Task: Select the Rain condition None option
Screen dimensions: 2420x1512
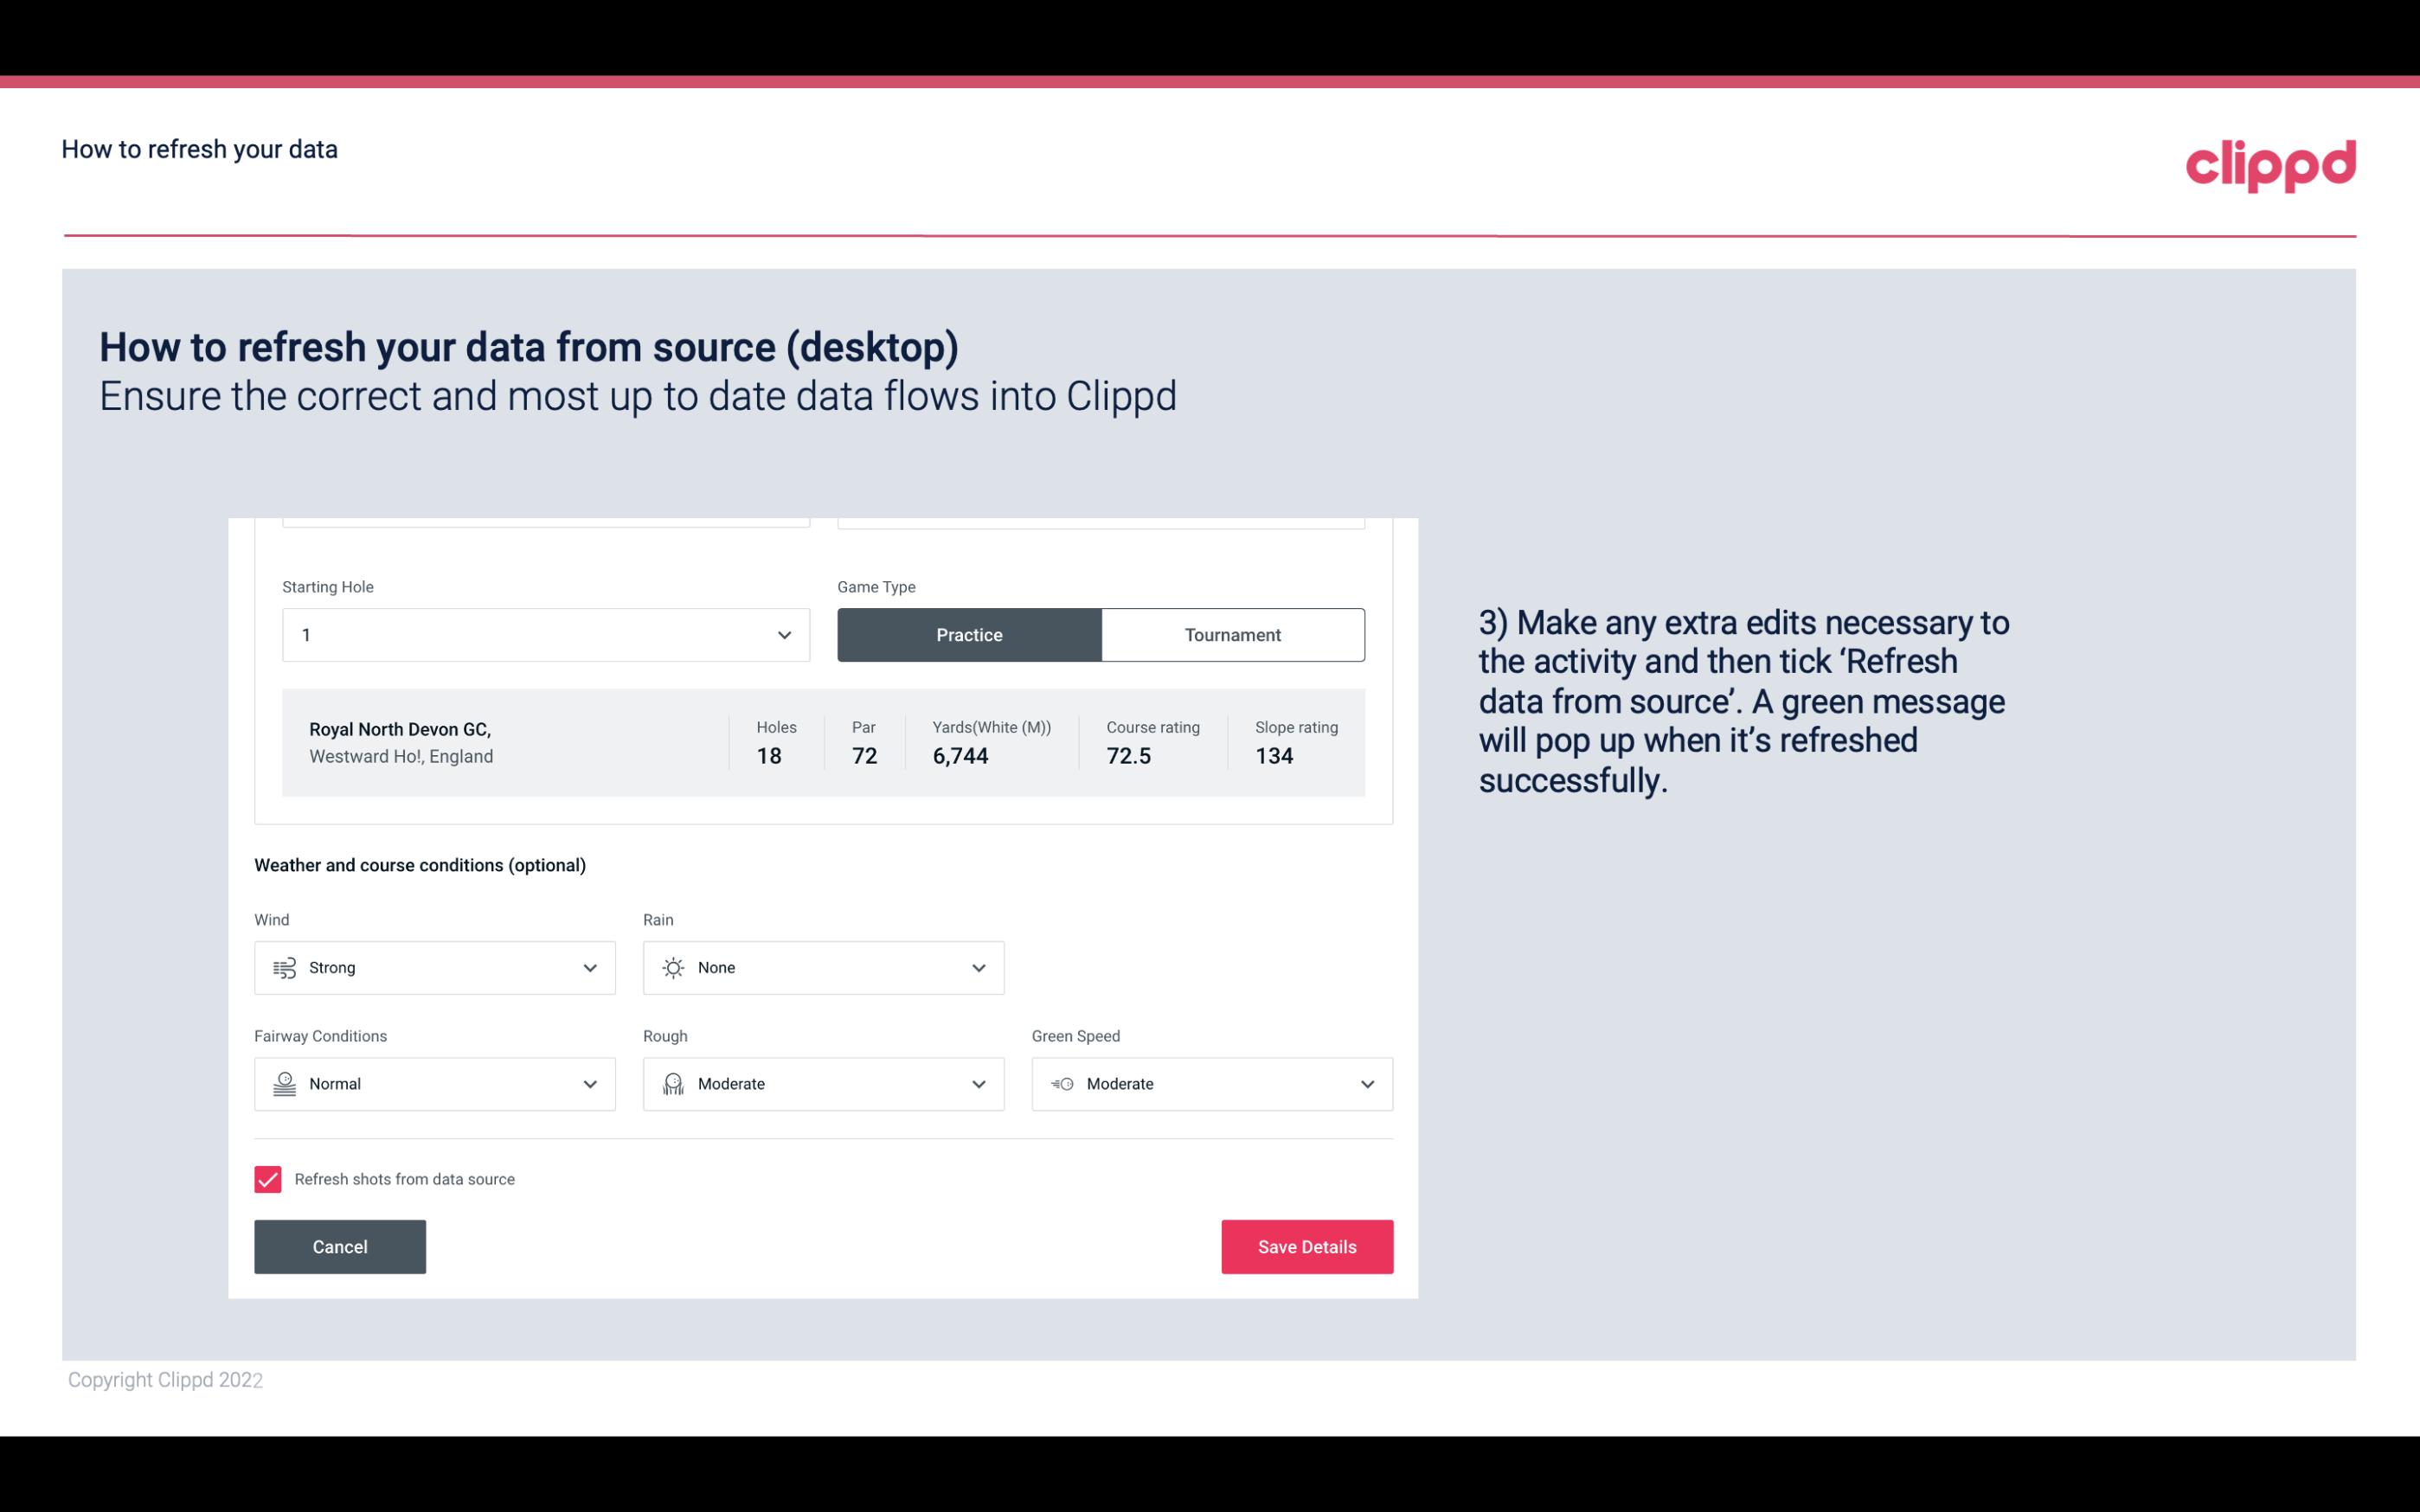Action: 822,967
